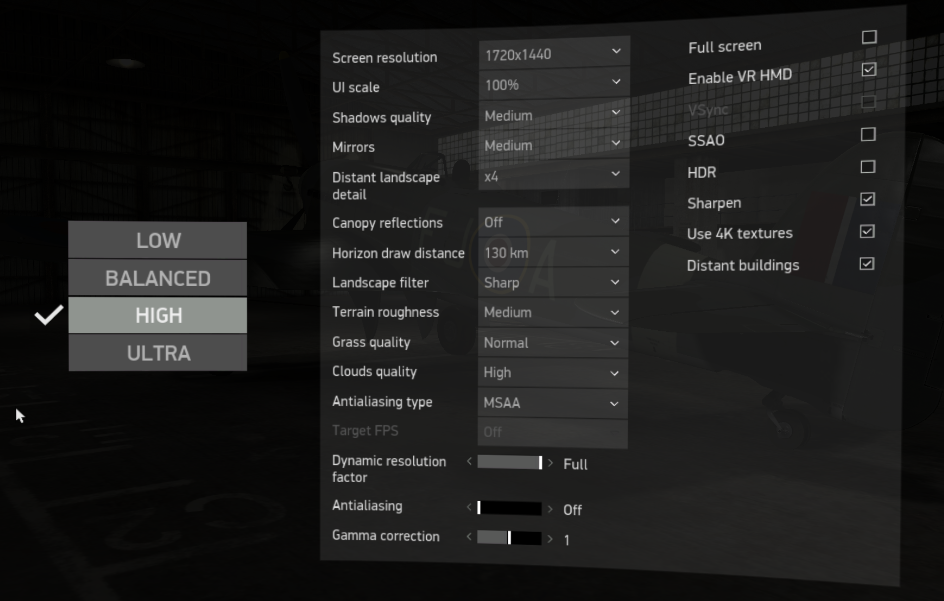Image resolution: width=944 pixels, height=601 pixels.
Task: Select the HIGH graphics preset
Action: coord(158,315)
